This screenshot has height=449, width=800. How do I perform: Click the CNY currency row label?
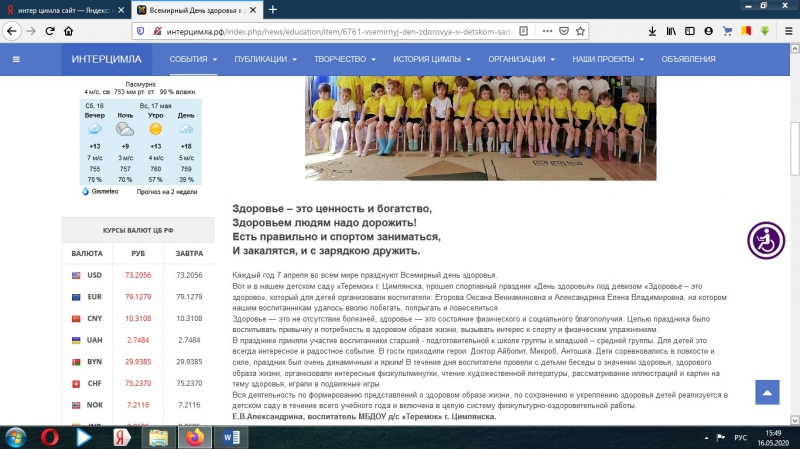click(94, 318)
